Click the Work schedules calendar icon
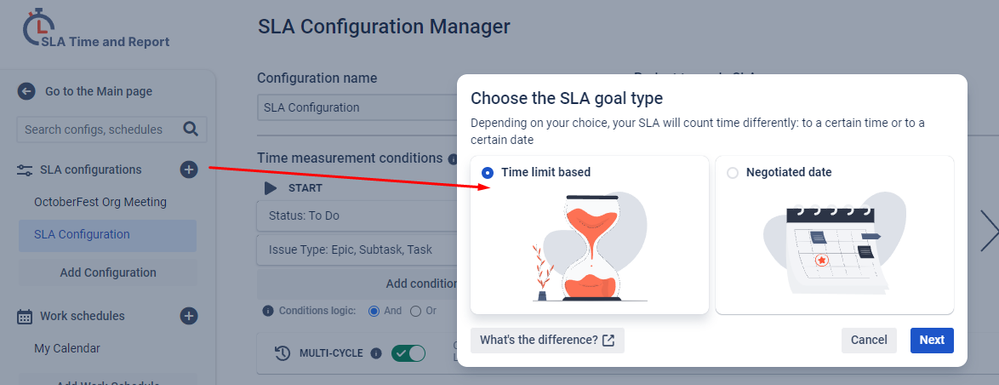The width and height of the screenshot is (999, 385). pos(25,317)
